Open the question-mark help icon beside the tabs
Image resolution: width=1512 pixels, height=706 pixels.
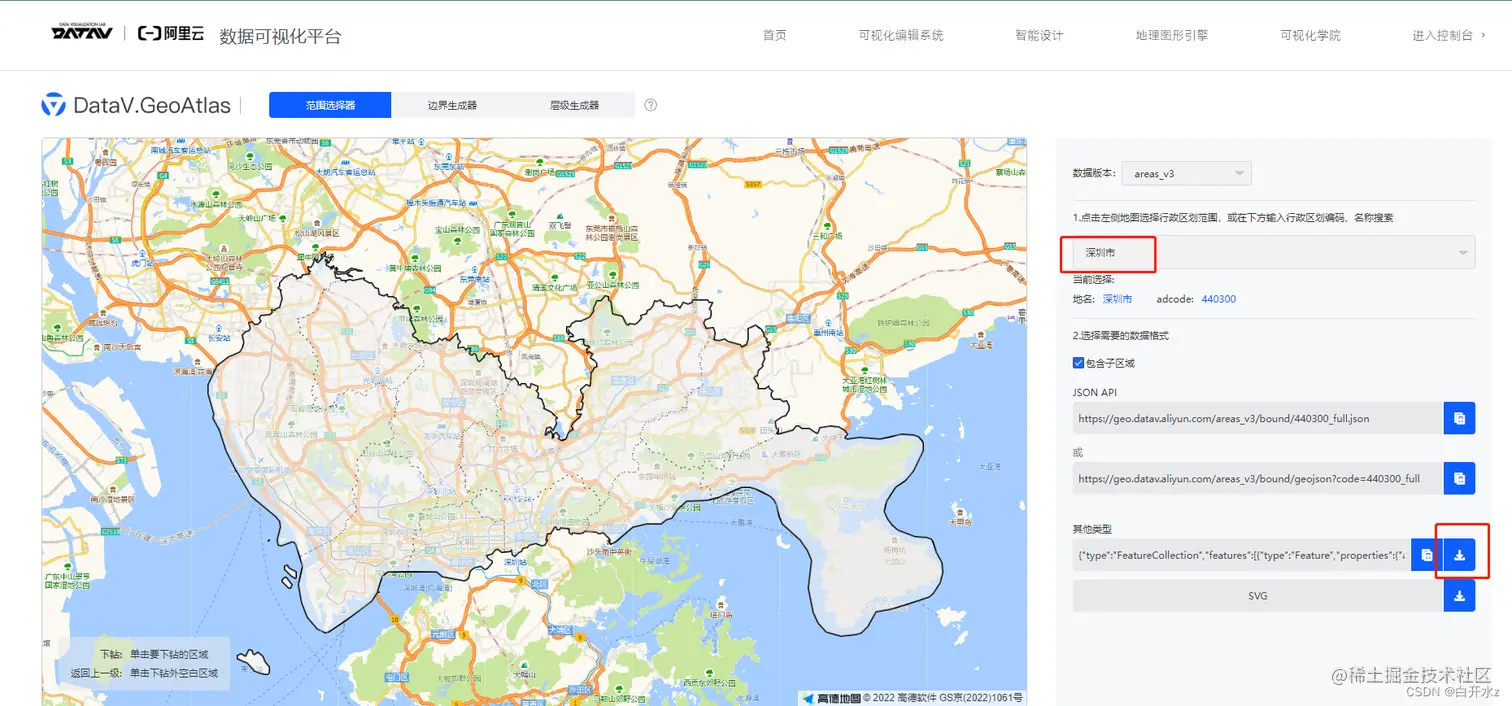click(x=651, y=105)
